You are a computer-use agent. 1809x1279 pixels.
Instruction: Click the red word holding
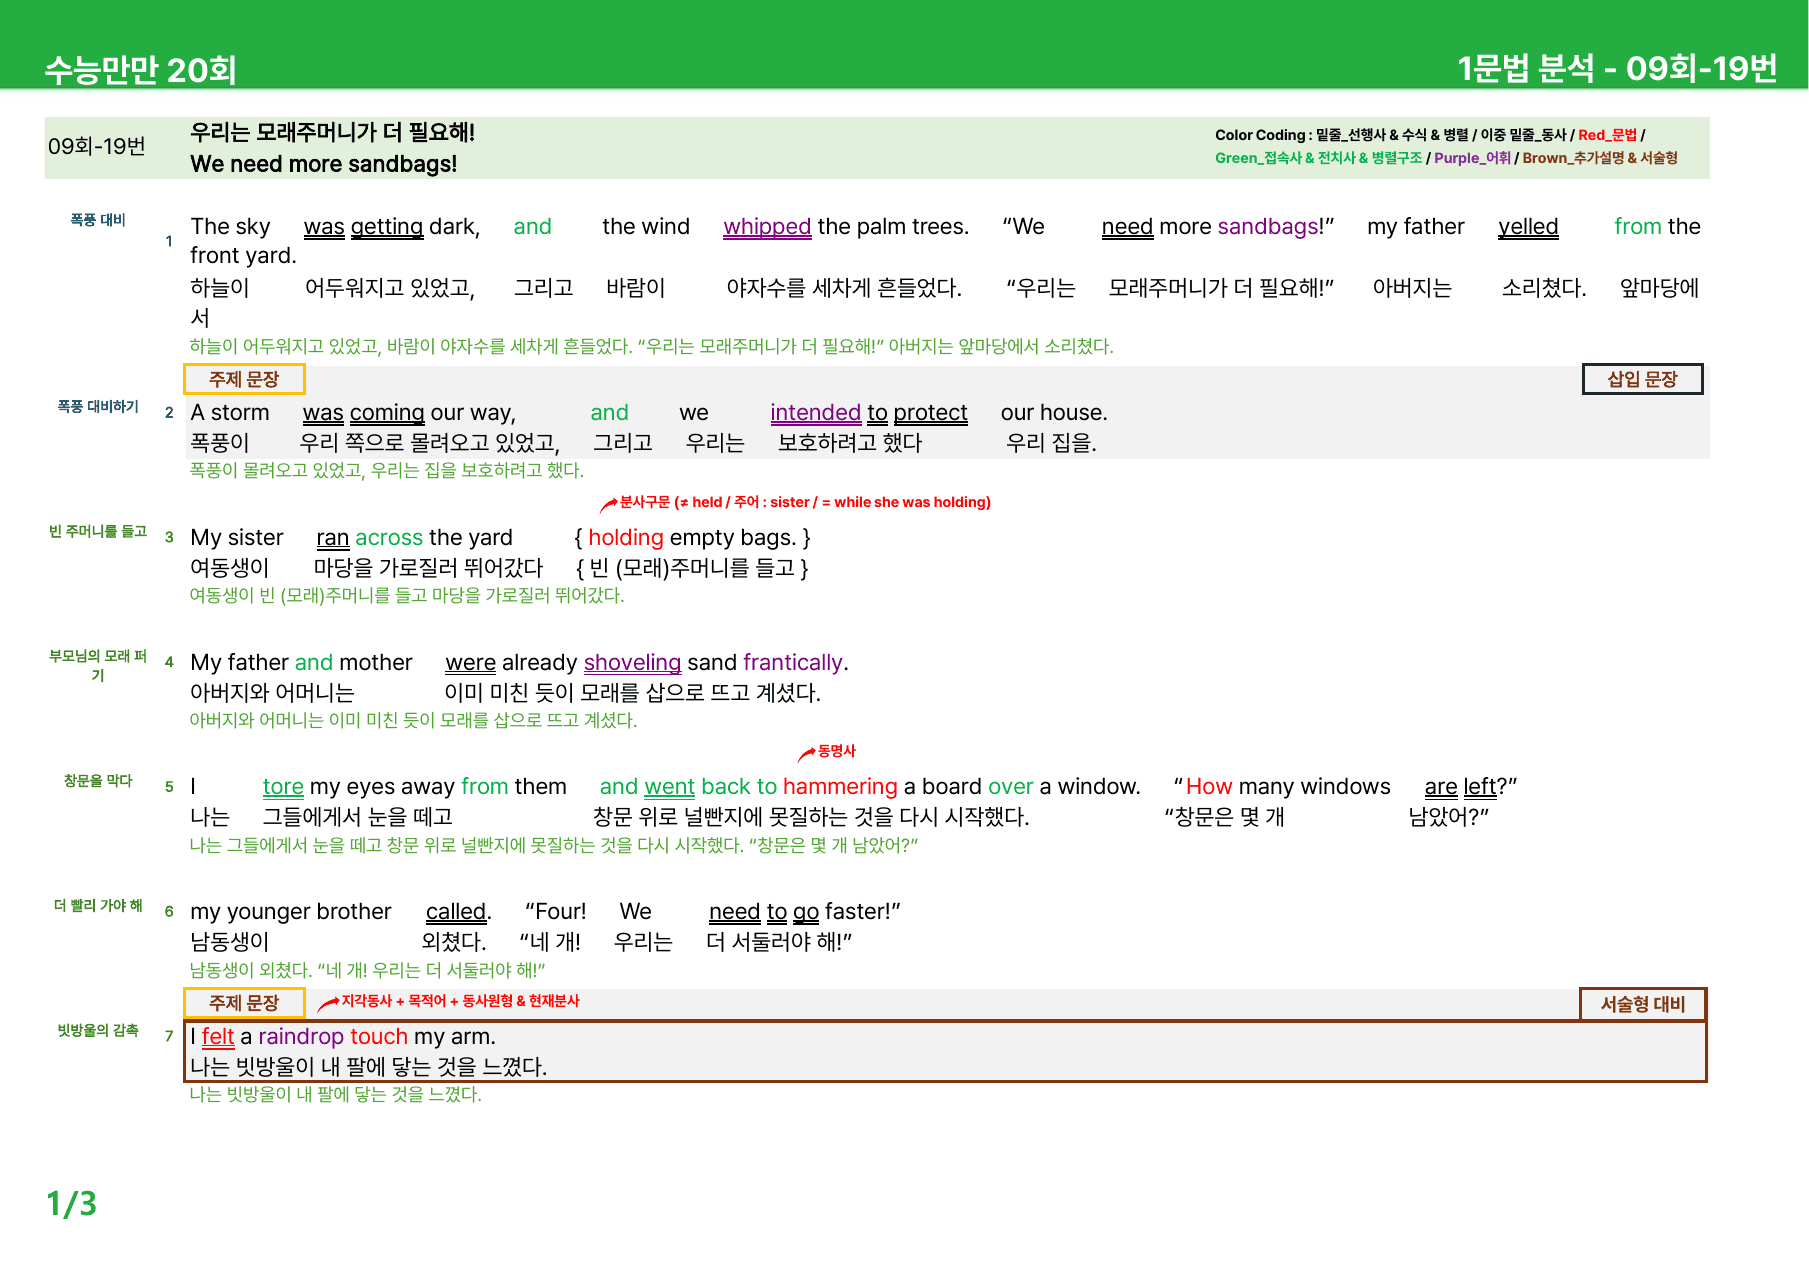626,538
